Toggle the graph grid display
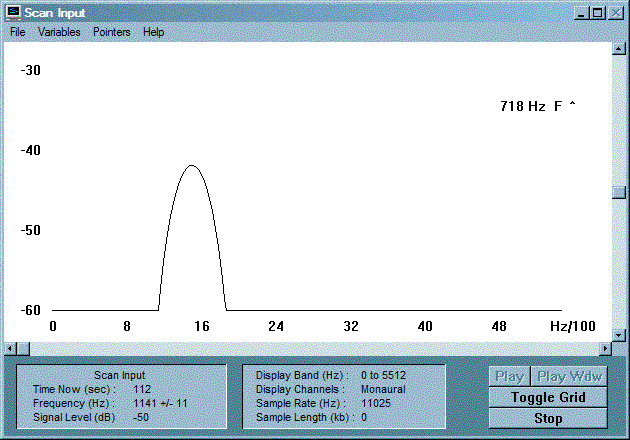 [x=548, y=397]
